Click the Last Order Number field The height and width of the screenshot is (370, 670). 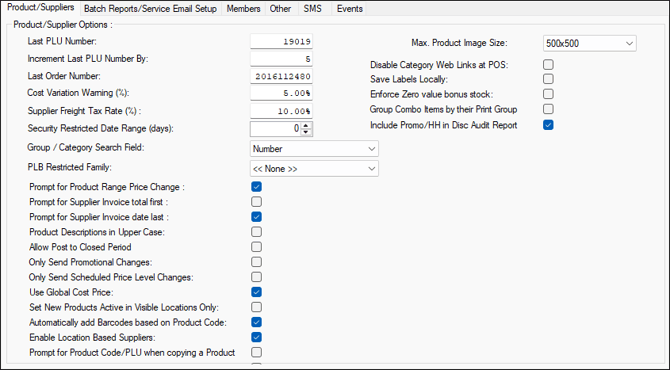tap(282, 76)
